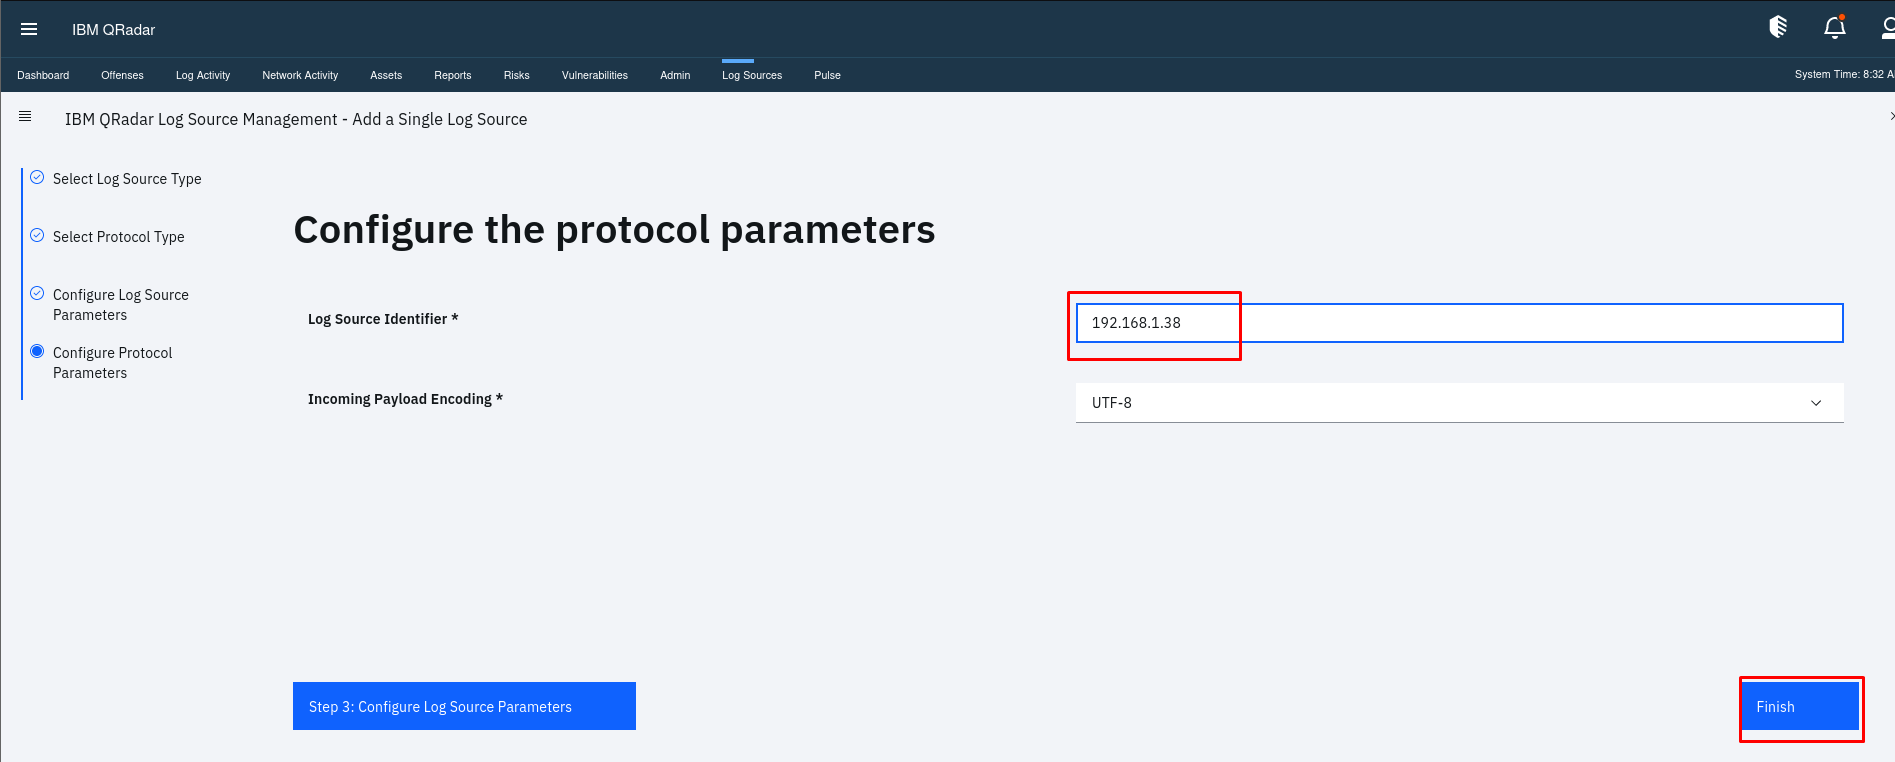The width and height of the screenshot is (1895, 762).
Task: Click the IBM QRadar title text
Action: pos(113,30)
